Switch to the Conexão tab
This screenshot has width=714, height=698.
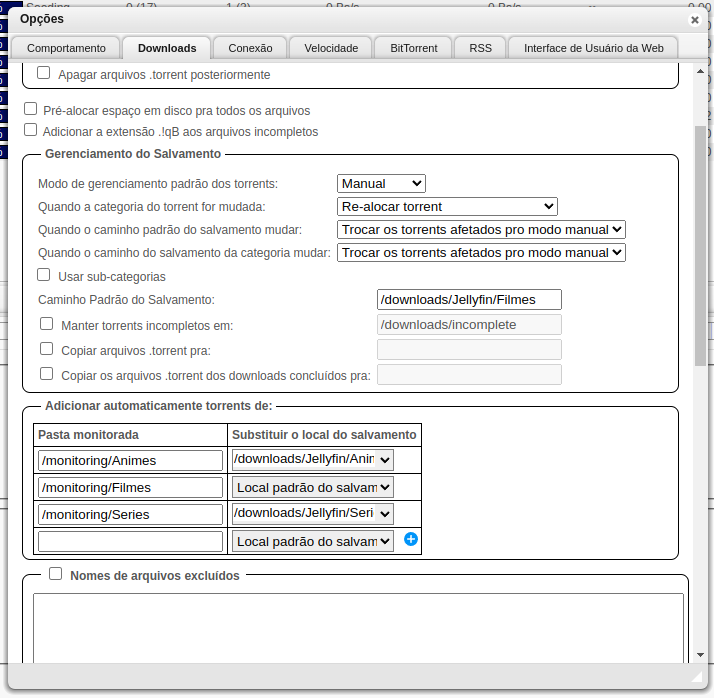click(250, 48)
